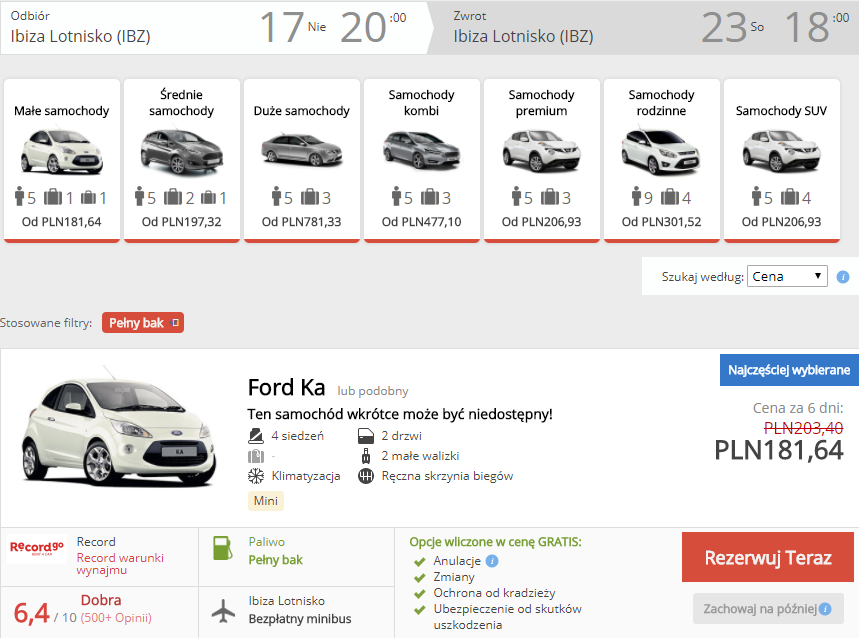Choose the Samochody kombi category
Screen dimensions: 859x638
click(x=421, y=160)
